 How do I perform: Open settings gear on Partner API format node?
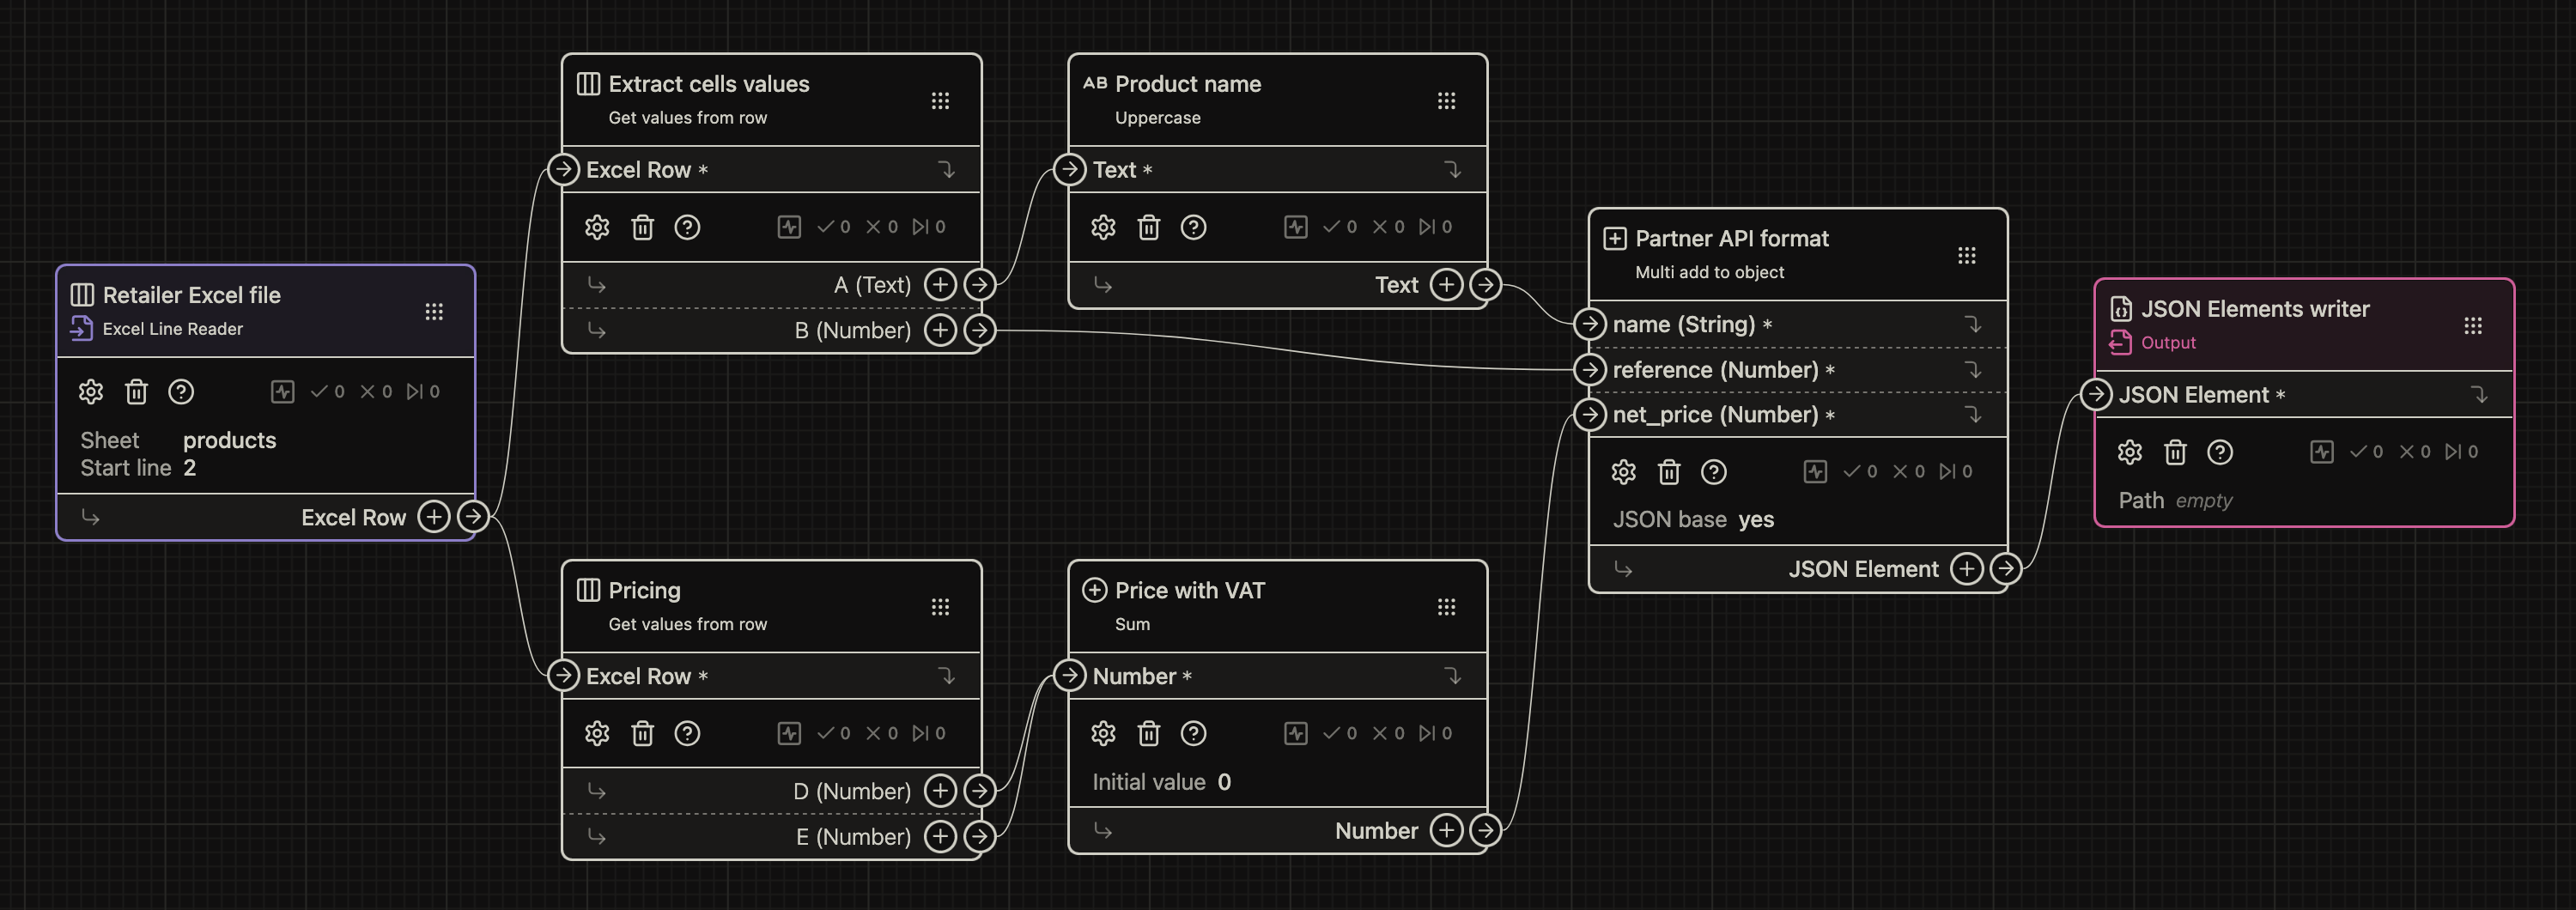(1624, 472)
